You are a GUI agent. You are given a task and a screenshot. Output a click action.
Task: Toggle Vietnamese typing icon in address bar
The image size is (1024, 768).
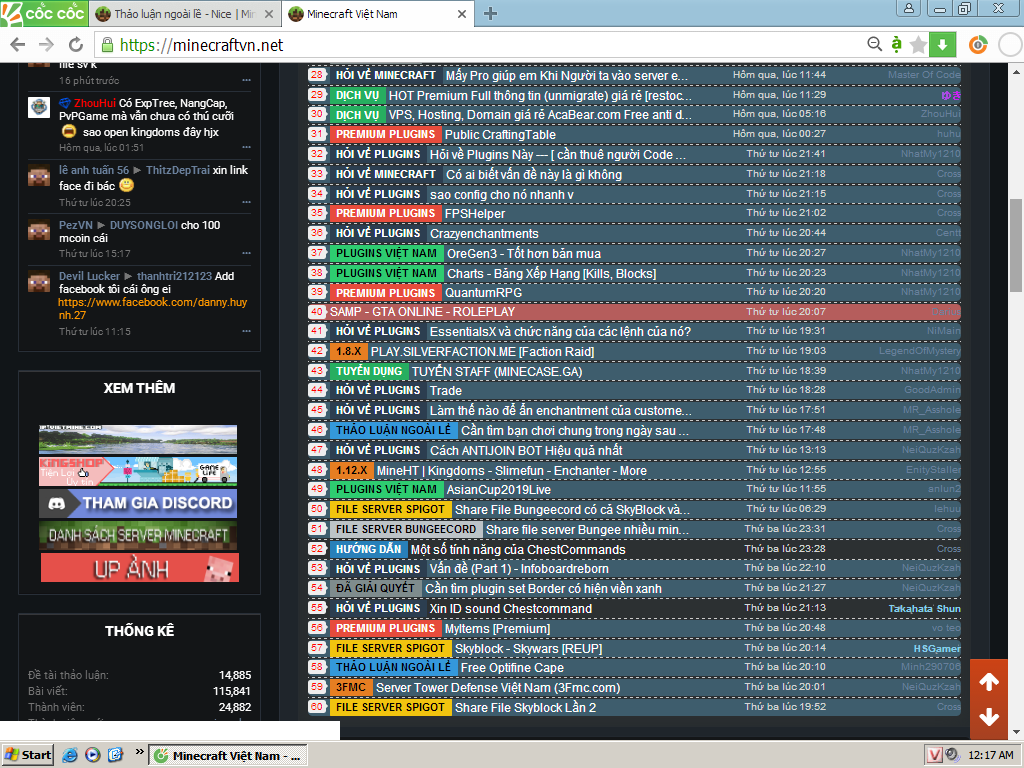coord(897,44)
